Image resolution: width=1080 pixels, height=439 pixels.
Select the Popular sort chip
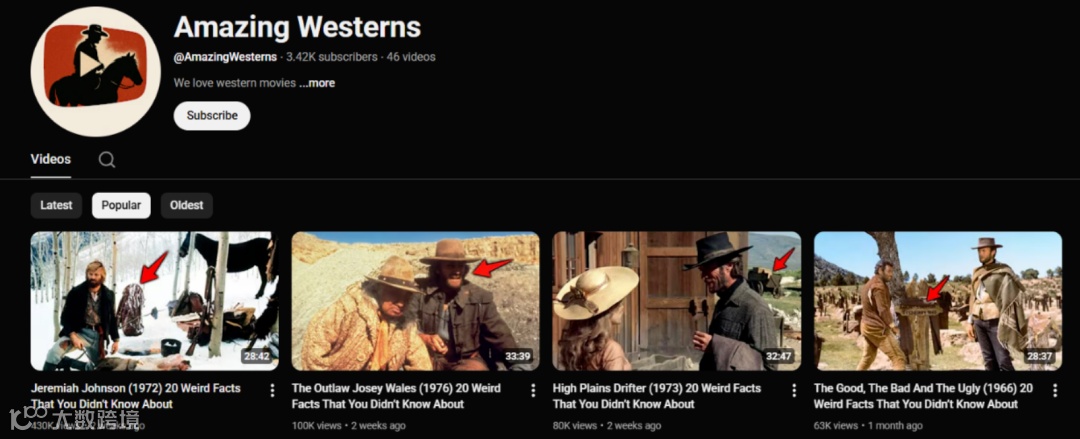[x=121, y=205]
